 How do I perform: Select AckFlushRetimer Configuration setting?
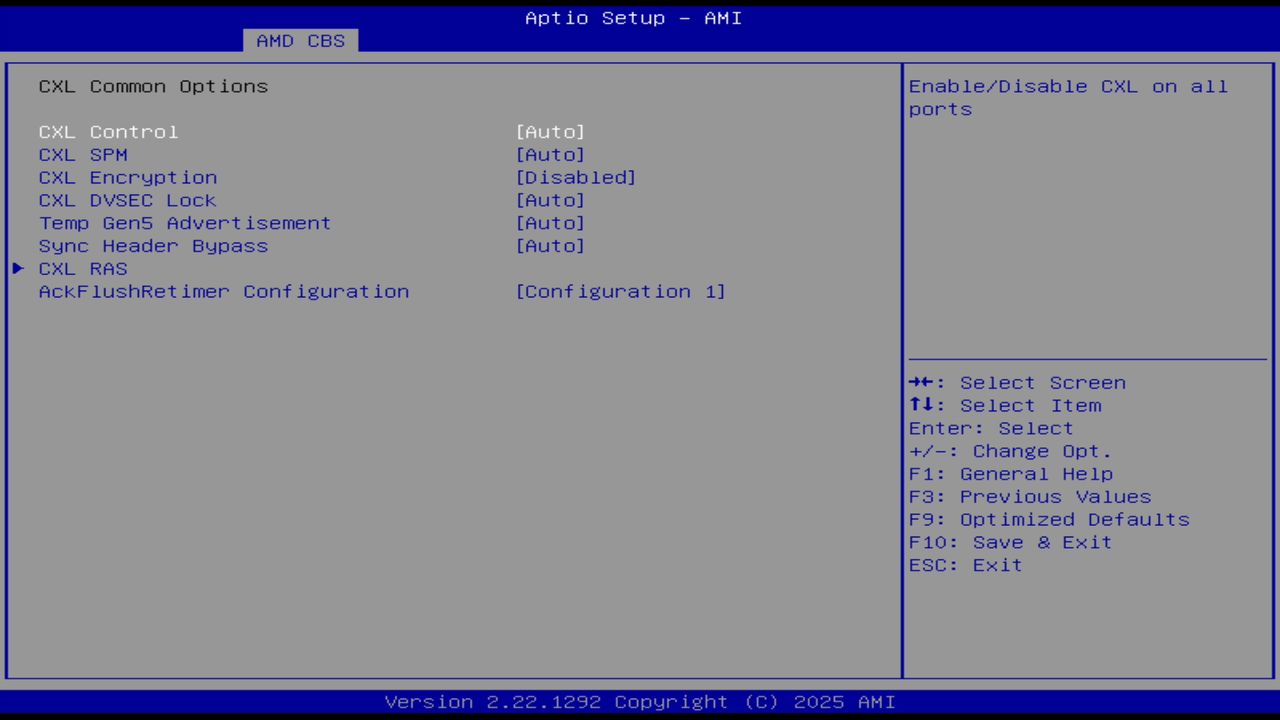point(224,292)
